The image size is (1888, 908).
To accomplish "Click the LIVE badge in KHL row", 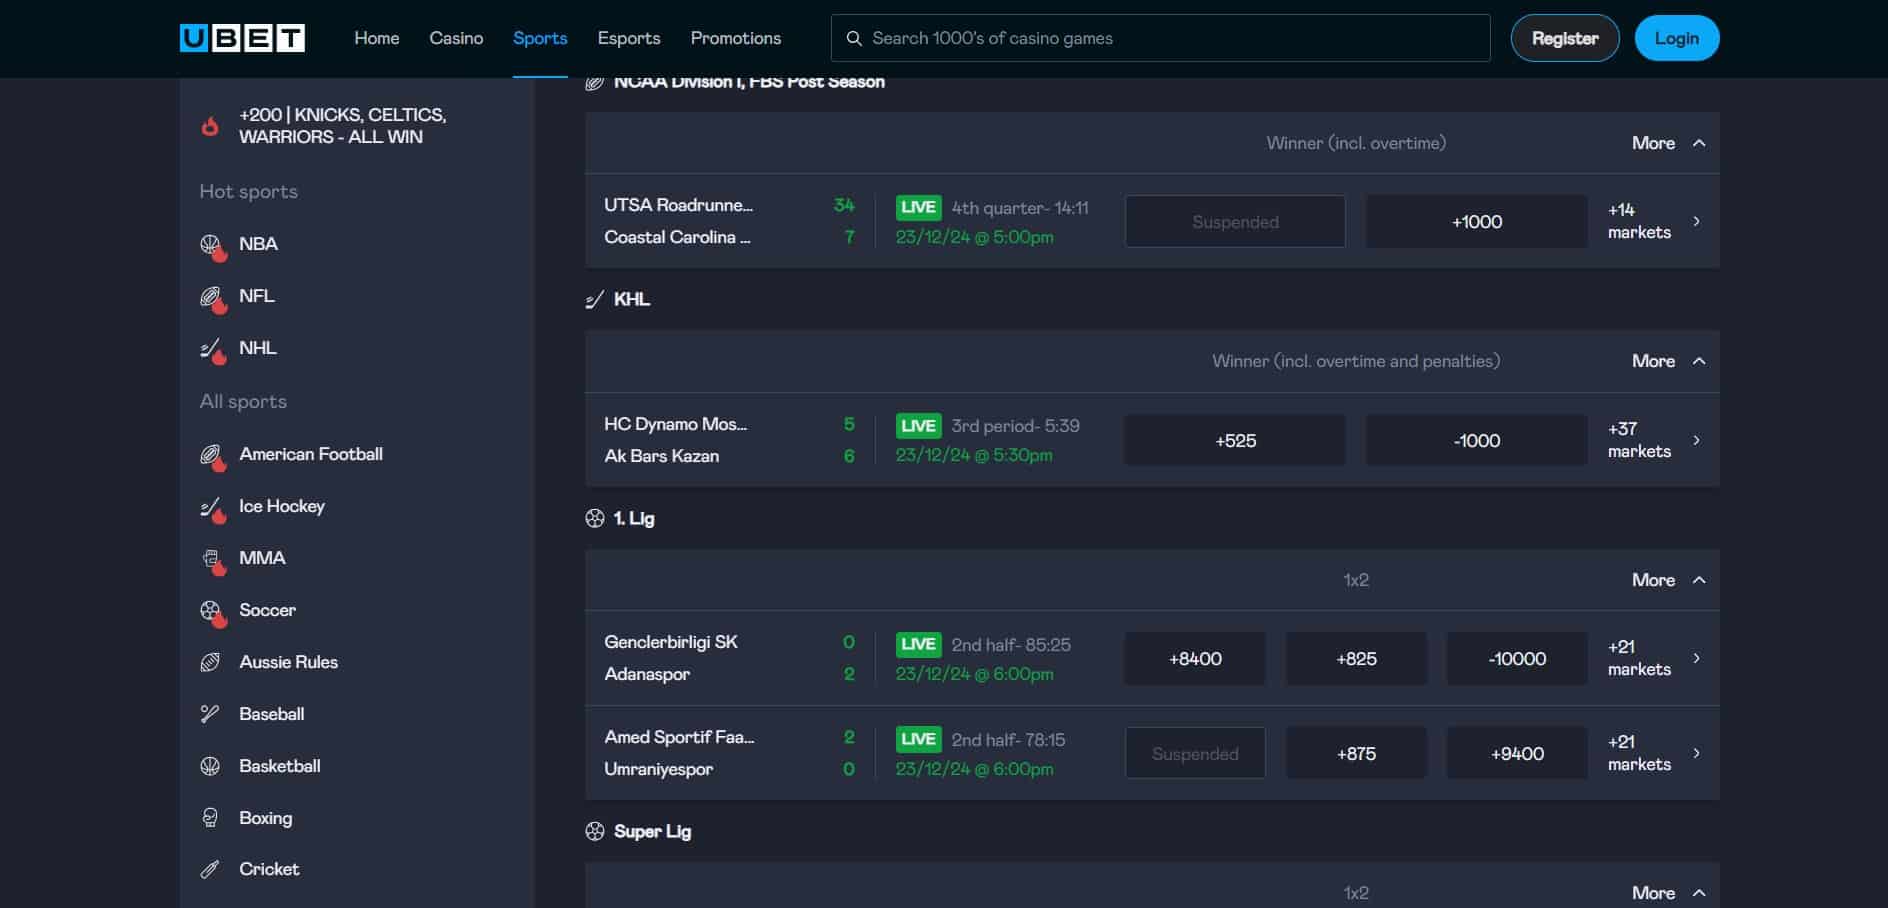I will [918, 426].
